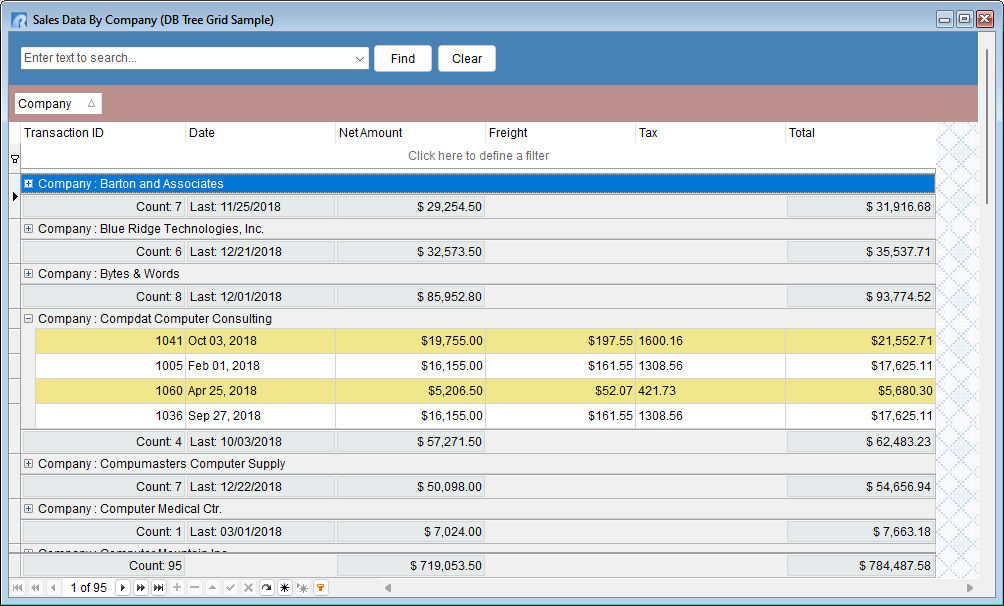The image size is (1004, 606).
Task: Click the Barton group total '$ 31,916.68'
Action: [861, 207]
